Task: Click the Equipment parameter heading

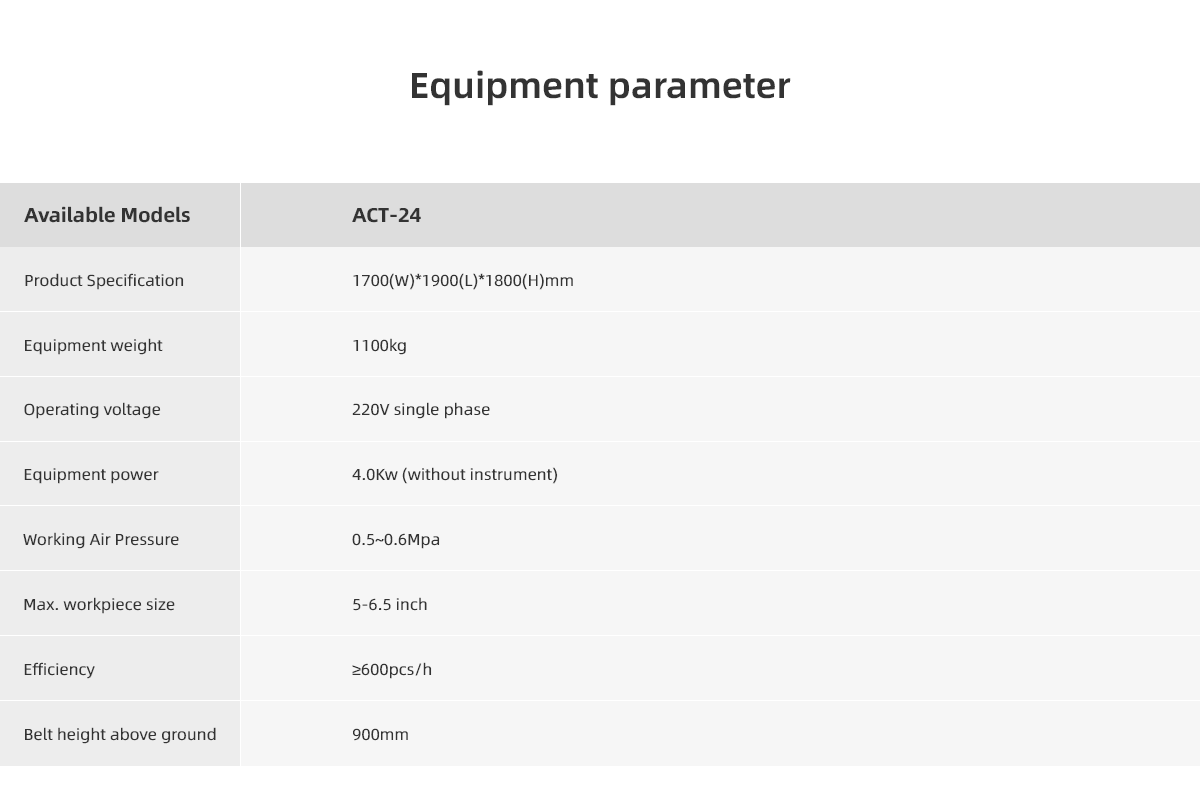Action: 600,86
